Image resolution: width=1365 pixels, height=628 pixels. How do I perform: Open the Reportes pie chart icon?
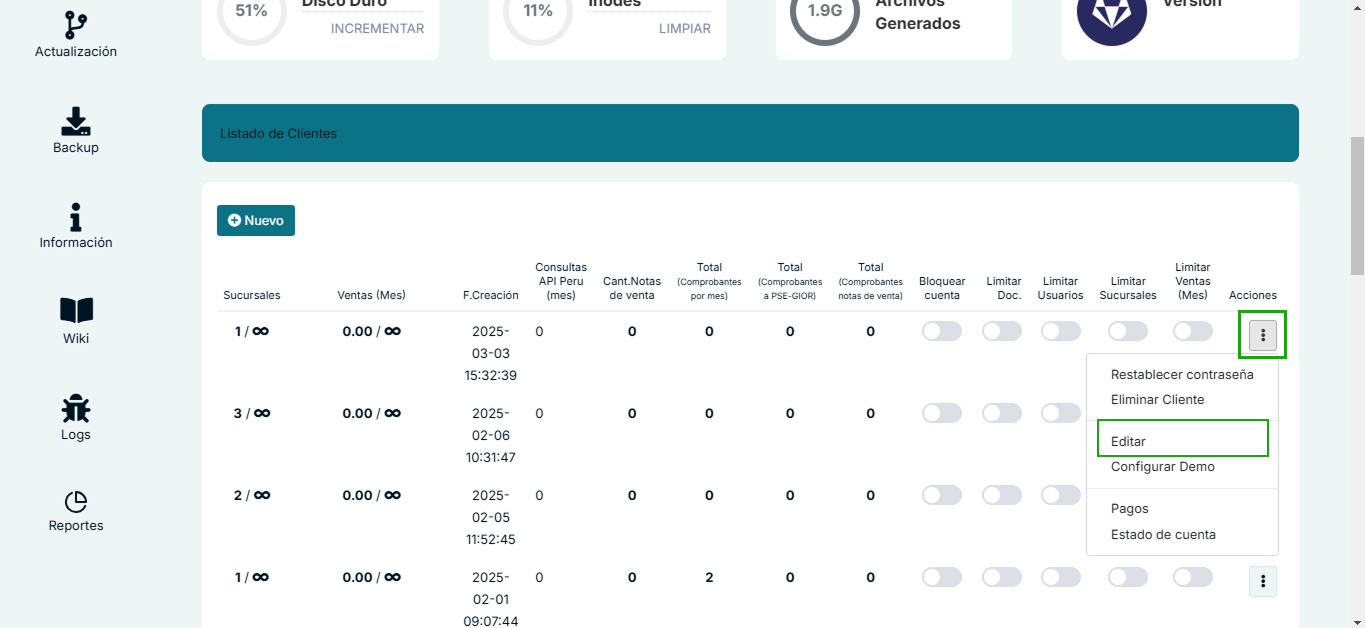tap(76, 502)
